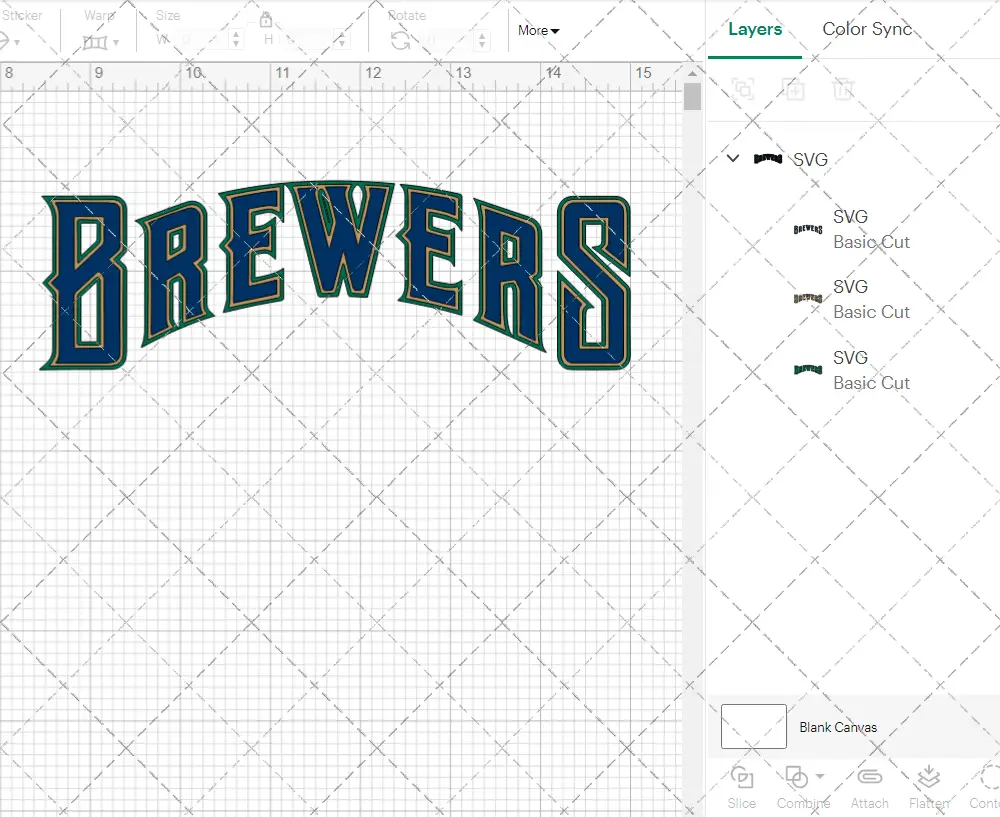Click the Slice tool icon
Viewport: 1000px width, 817px height.
742,777
